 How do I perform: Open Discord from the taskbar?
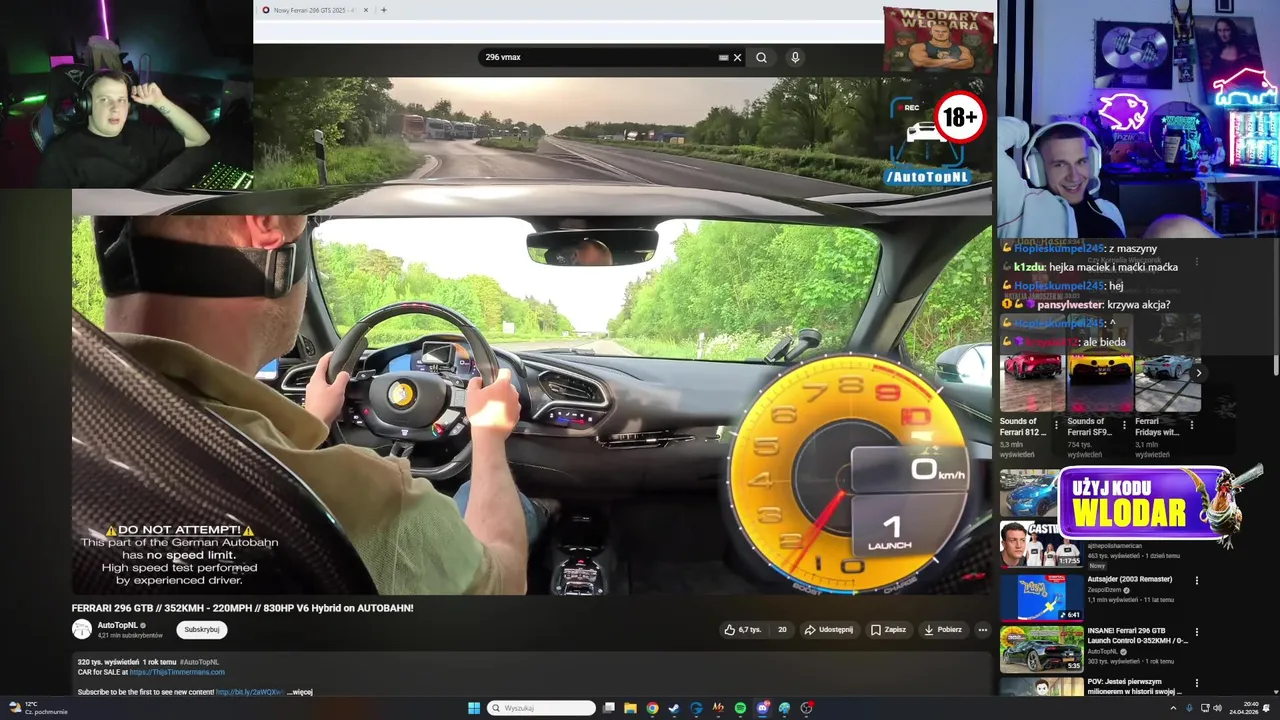point(762,708)
